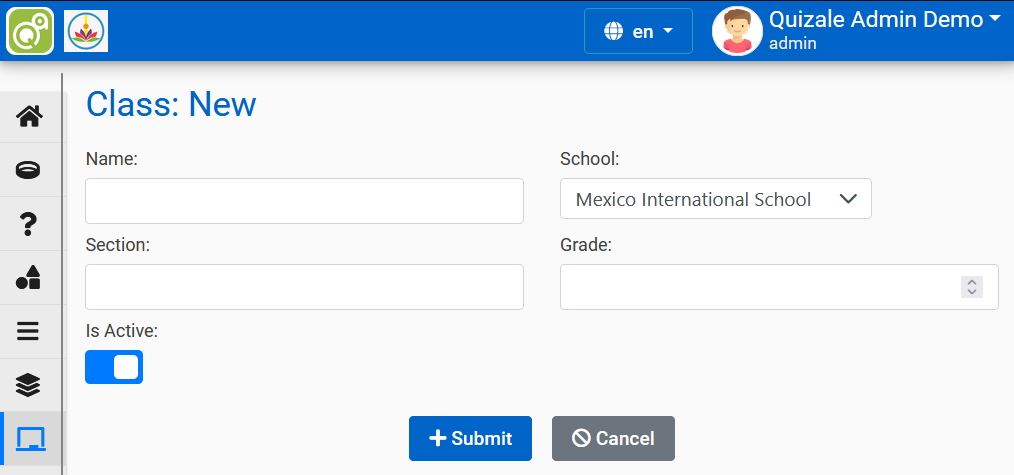Click the admin user avatar

(x=737, y=31)
